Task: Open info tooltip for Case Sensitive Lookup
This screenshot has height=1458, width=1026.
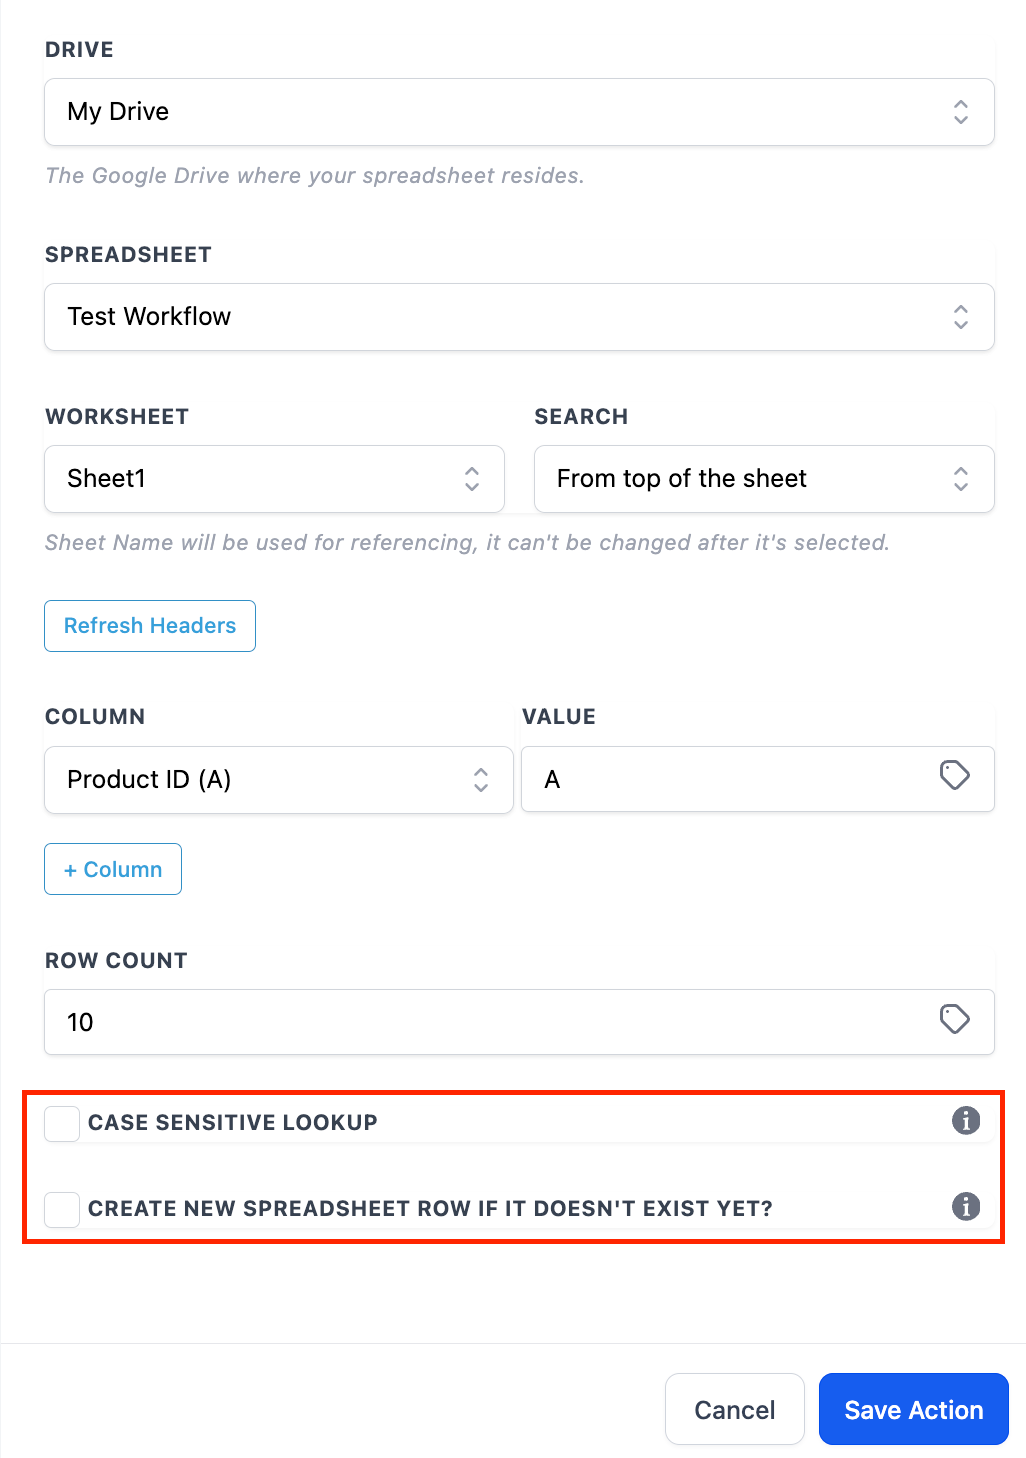Action: [965, 1120]
